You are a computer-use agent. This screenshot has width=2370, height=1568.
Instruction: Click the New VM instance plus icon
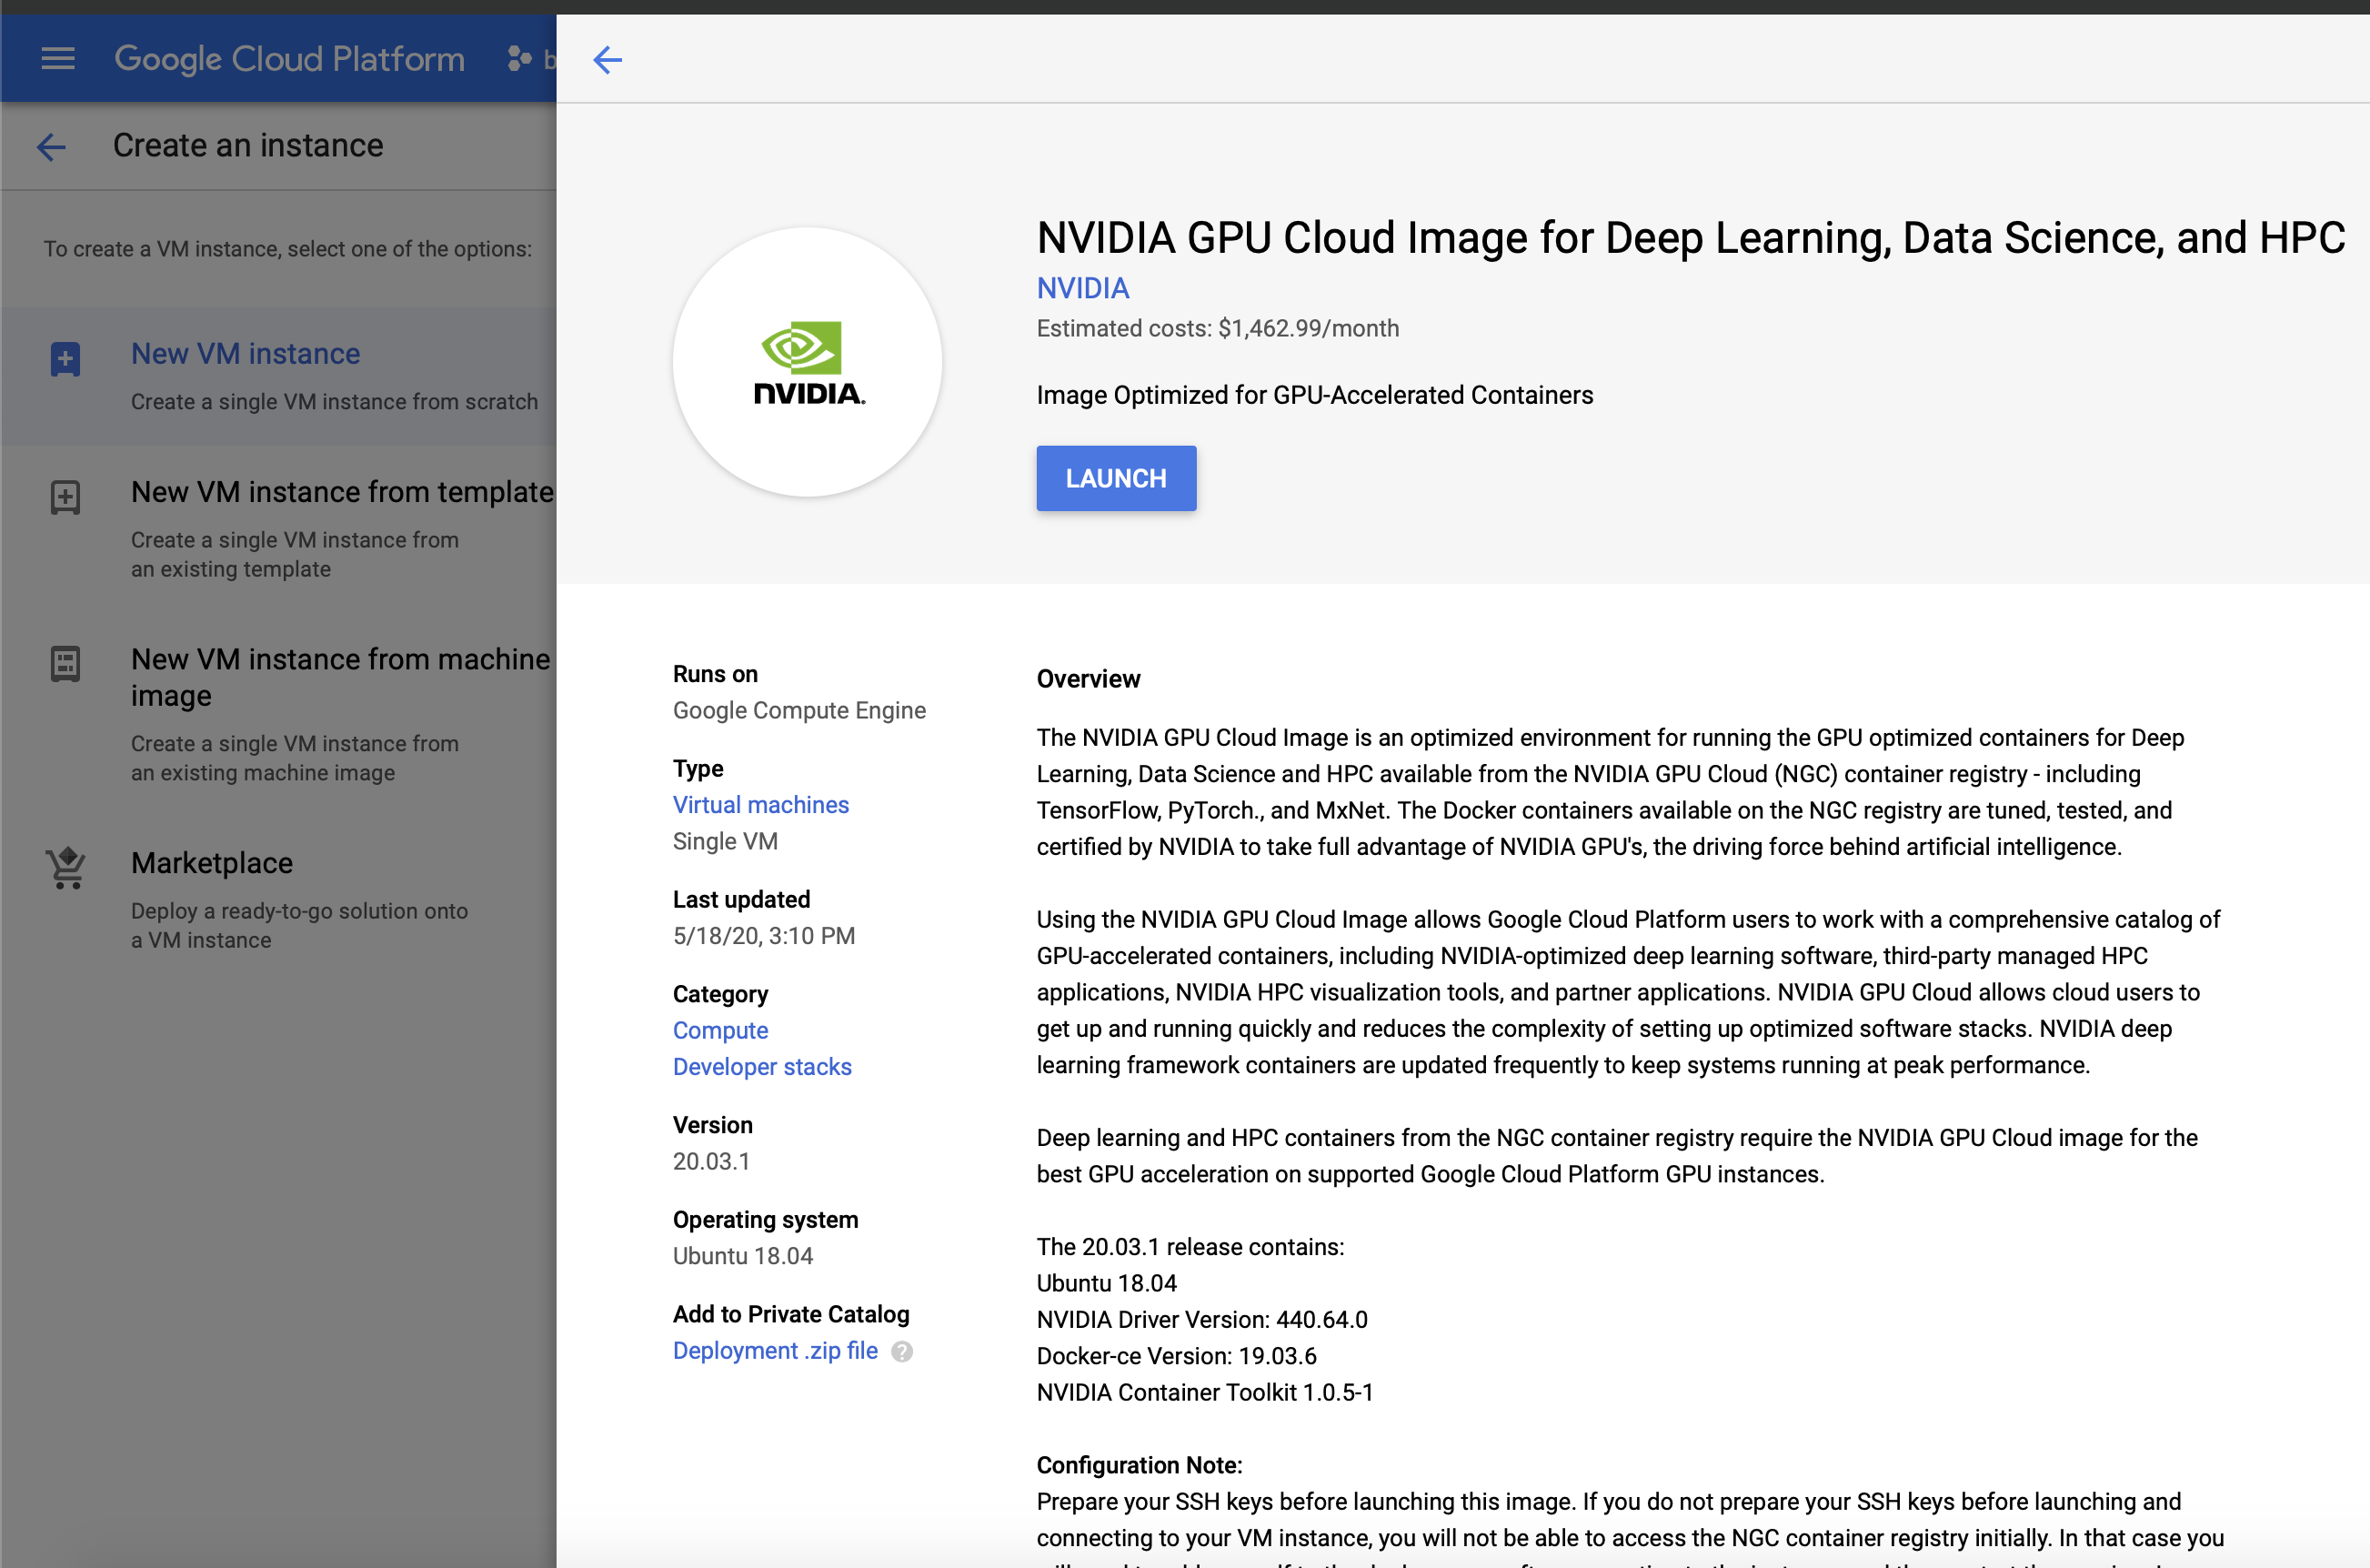(x=65, y=359)
